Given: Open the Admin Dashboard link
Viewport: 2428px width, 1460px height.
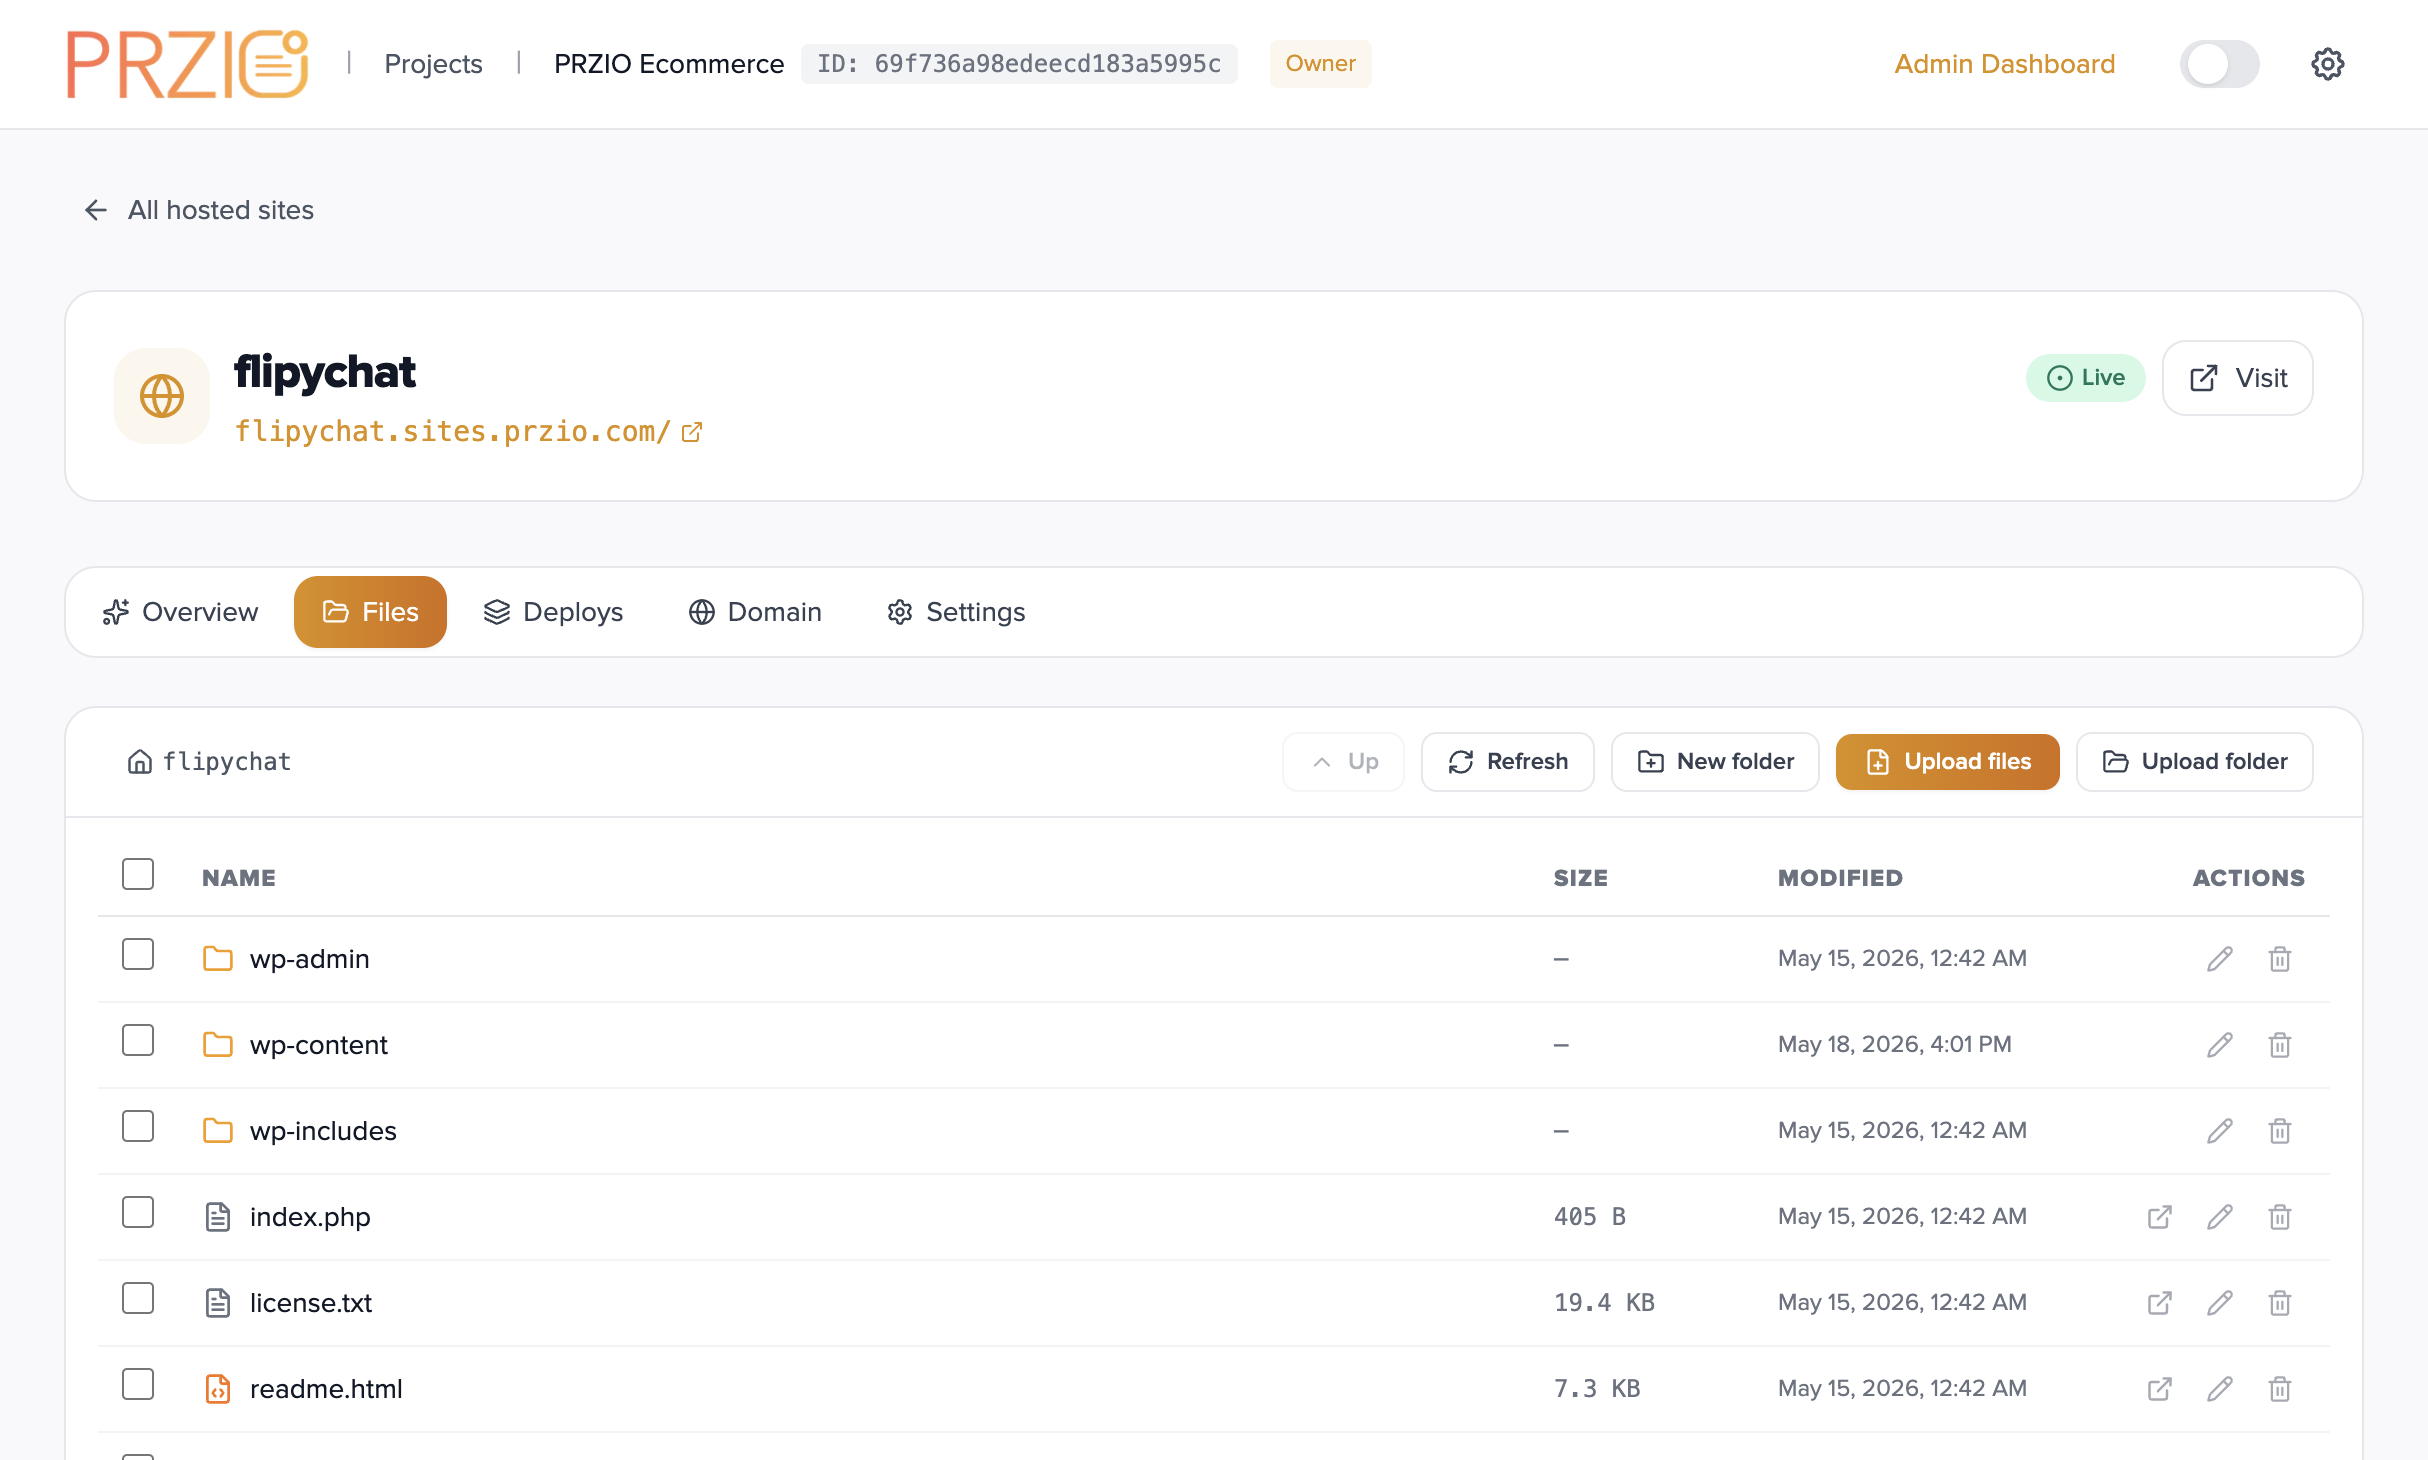Looking at the screenshot, I should pos(2004,64).
